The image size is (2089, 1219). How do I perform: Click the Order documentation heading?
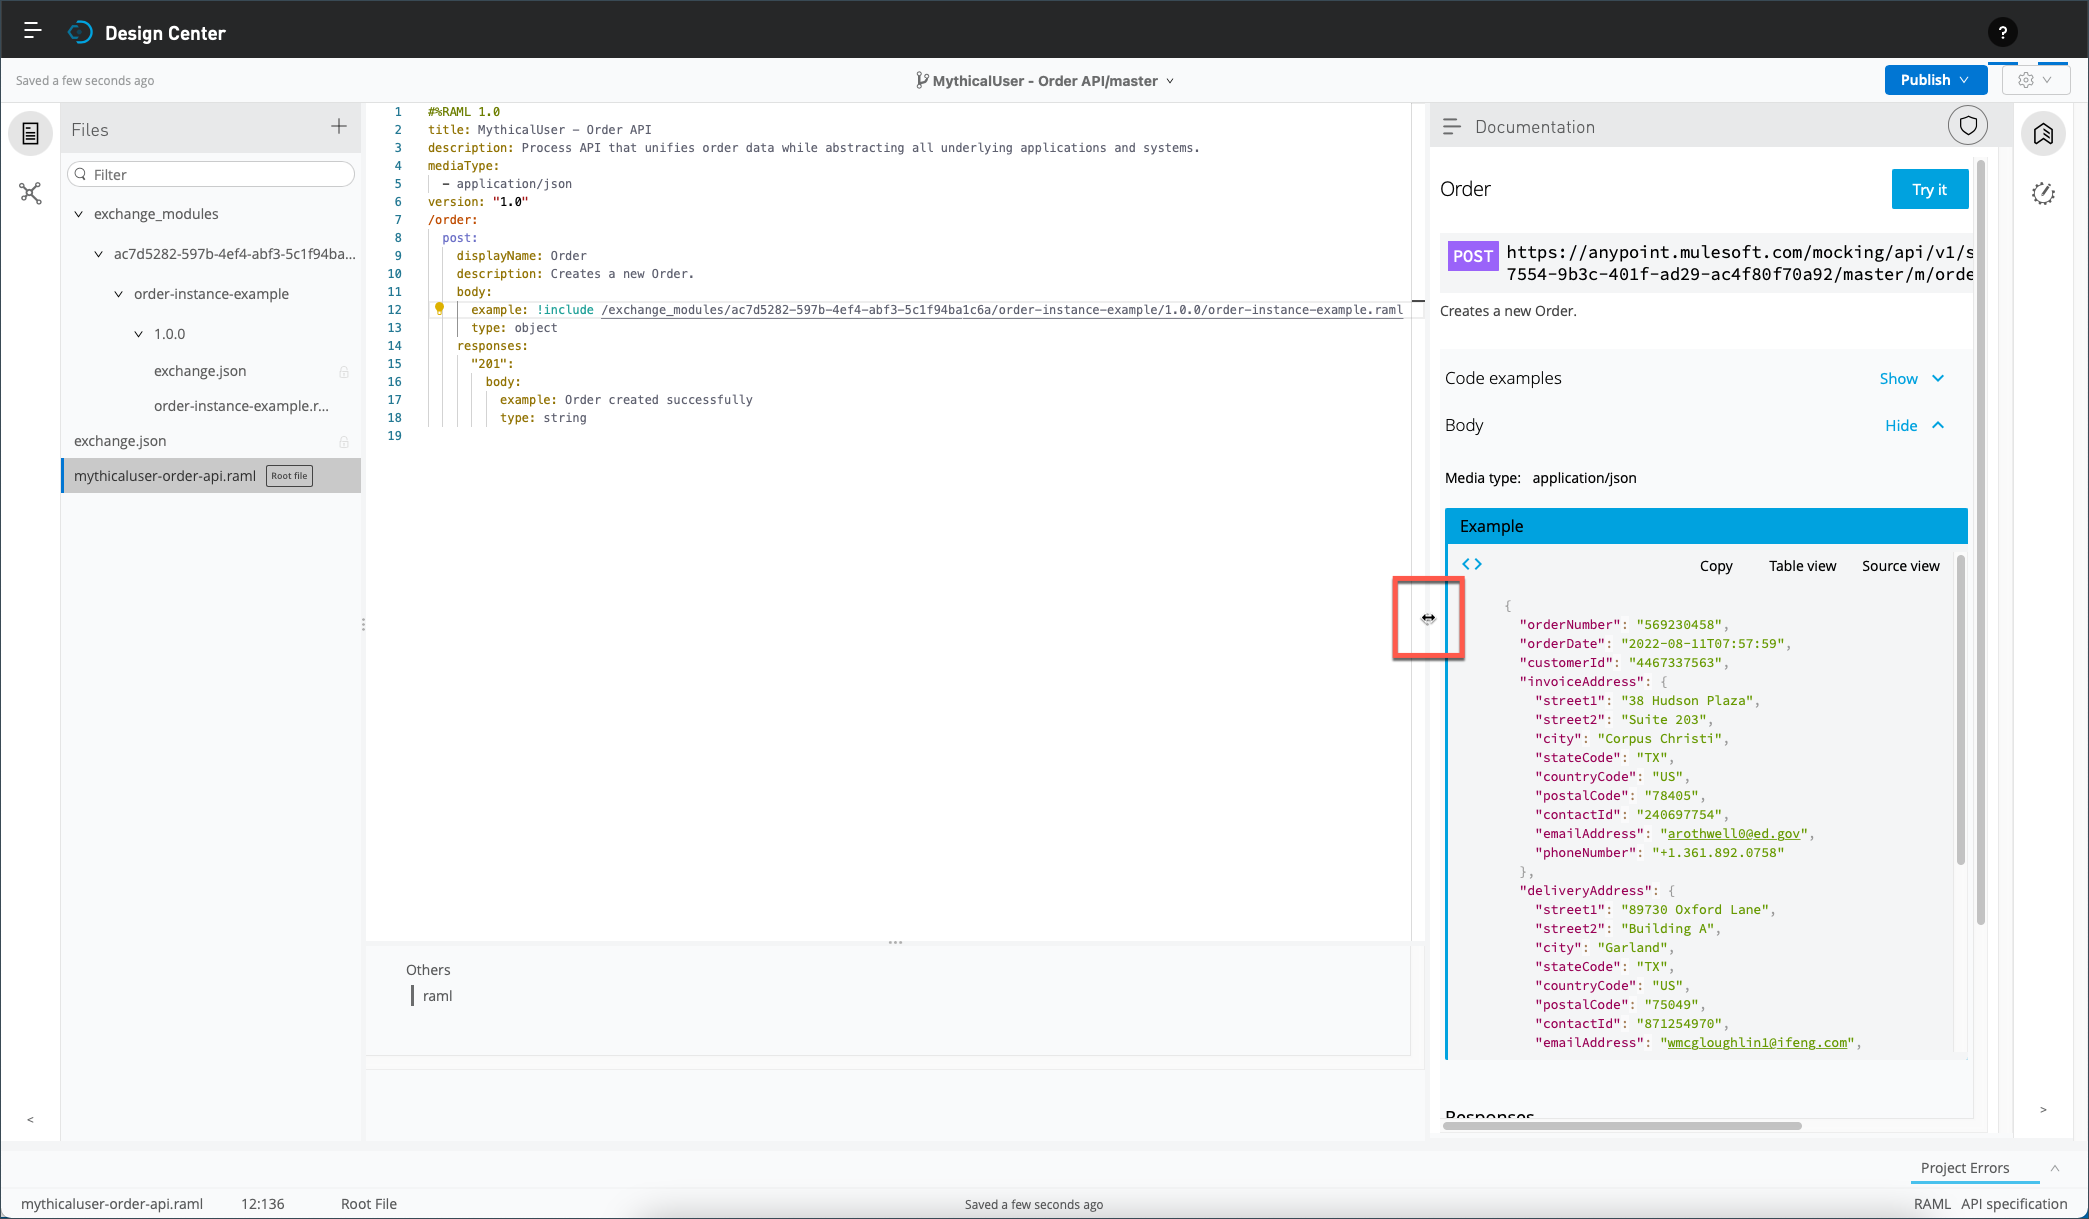1465,189
